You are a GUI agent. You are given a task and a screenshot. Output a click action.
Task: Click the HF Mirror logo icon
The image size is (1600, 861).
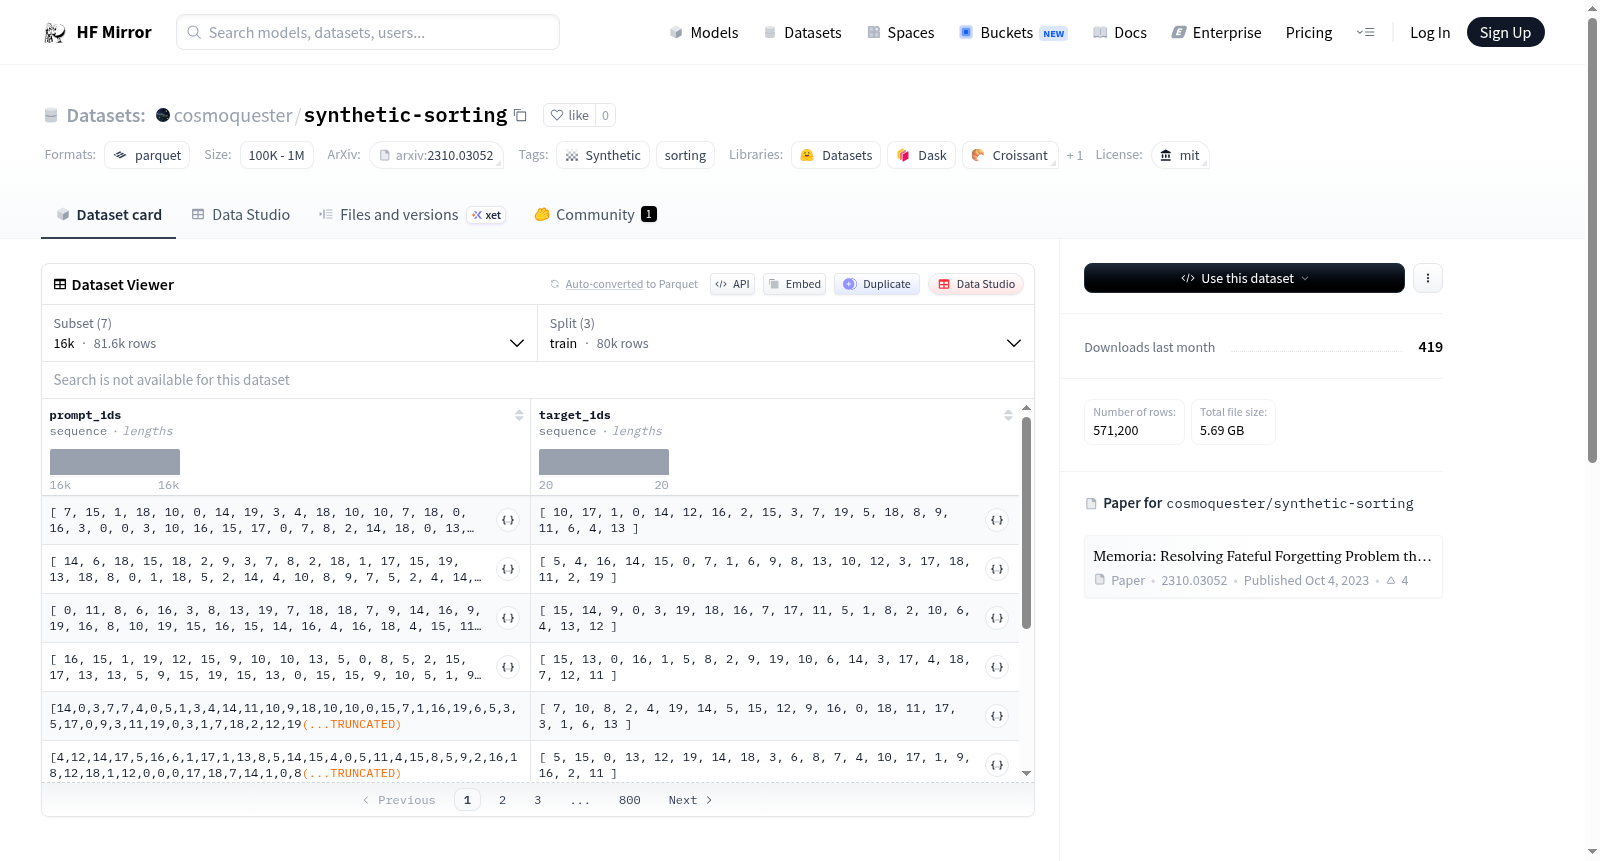tap(55, 33)
